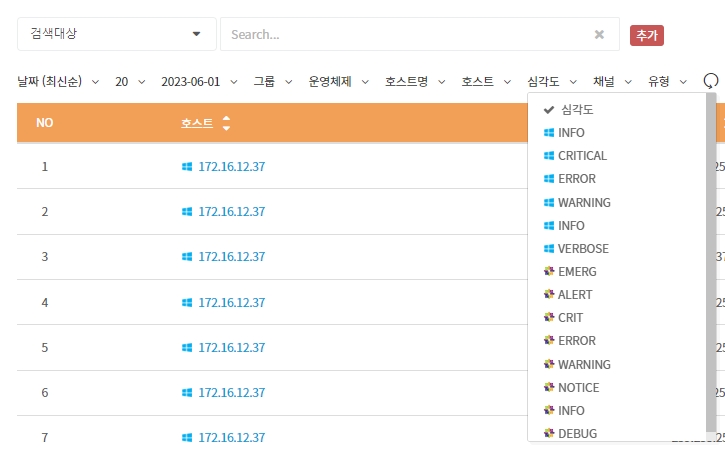Click the Windows icon next to the VERBOSE option
This screenshot has width=725, height=449.
(x=549, y=248)
